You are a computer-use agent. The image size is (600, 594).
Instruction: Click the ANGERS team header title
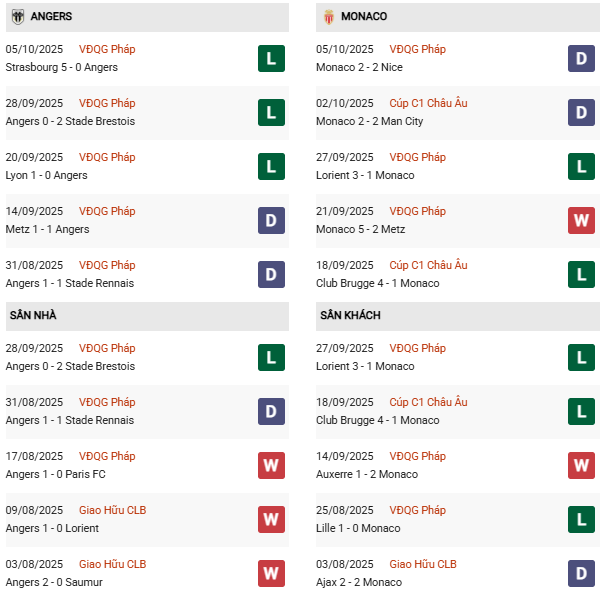tap(51, 17)
